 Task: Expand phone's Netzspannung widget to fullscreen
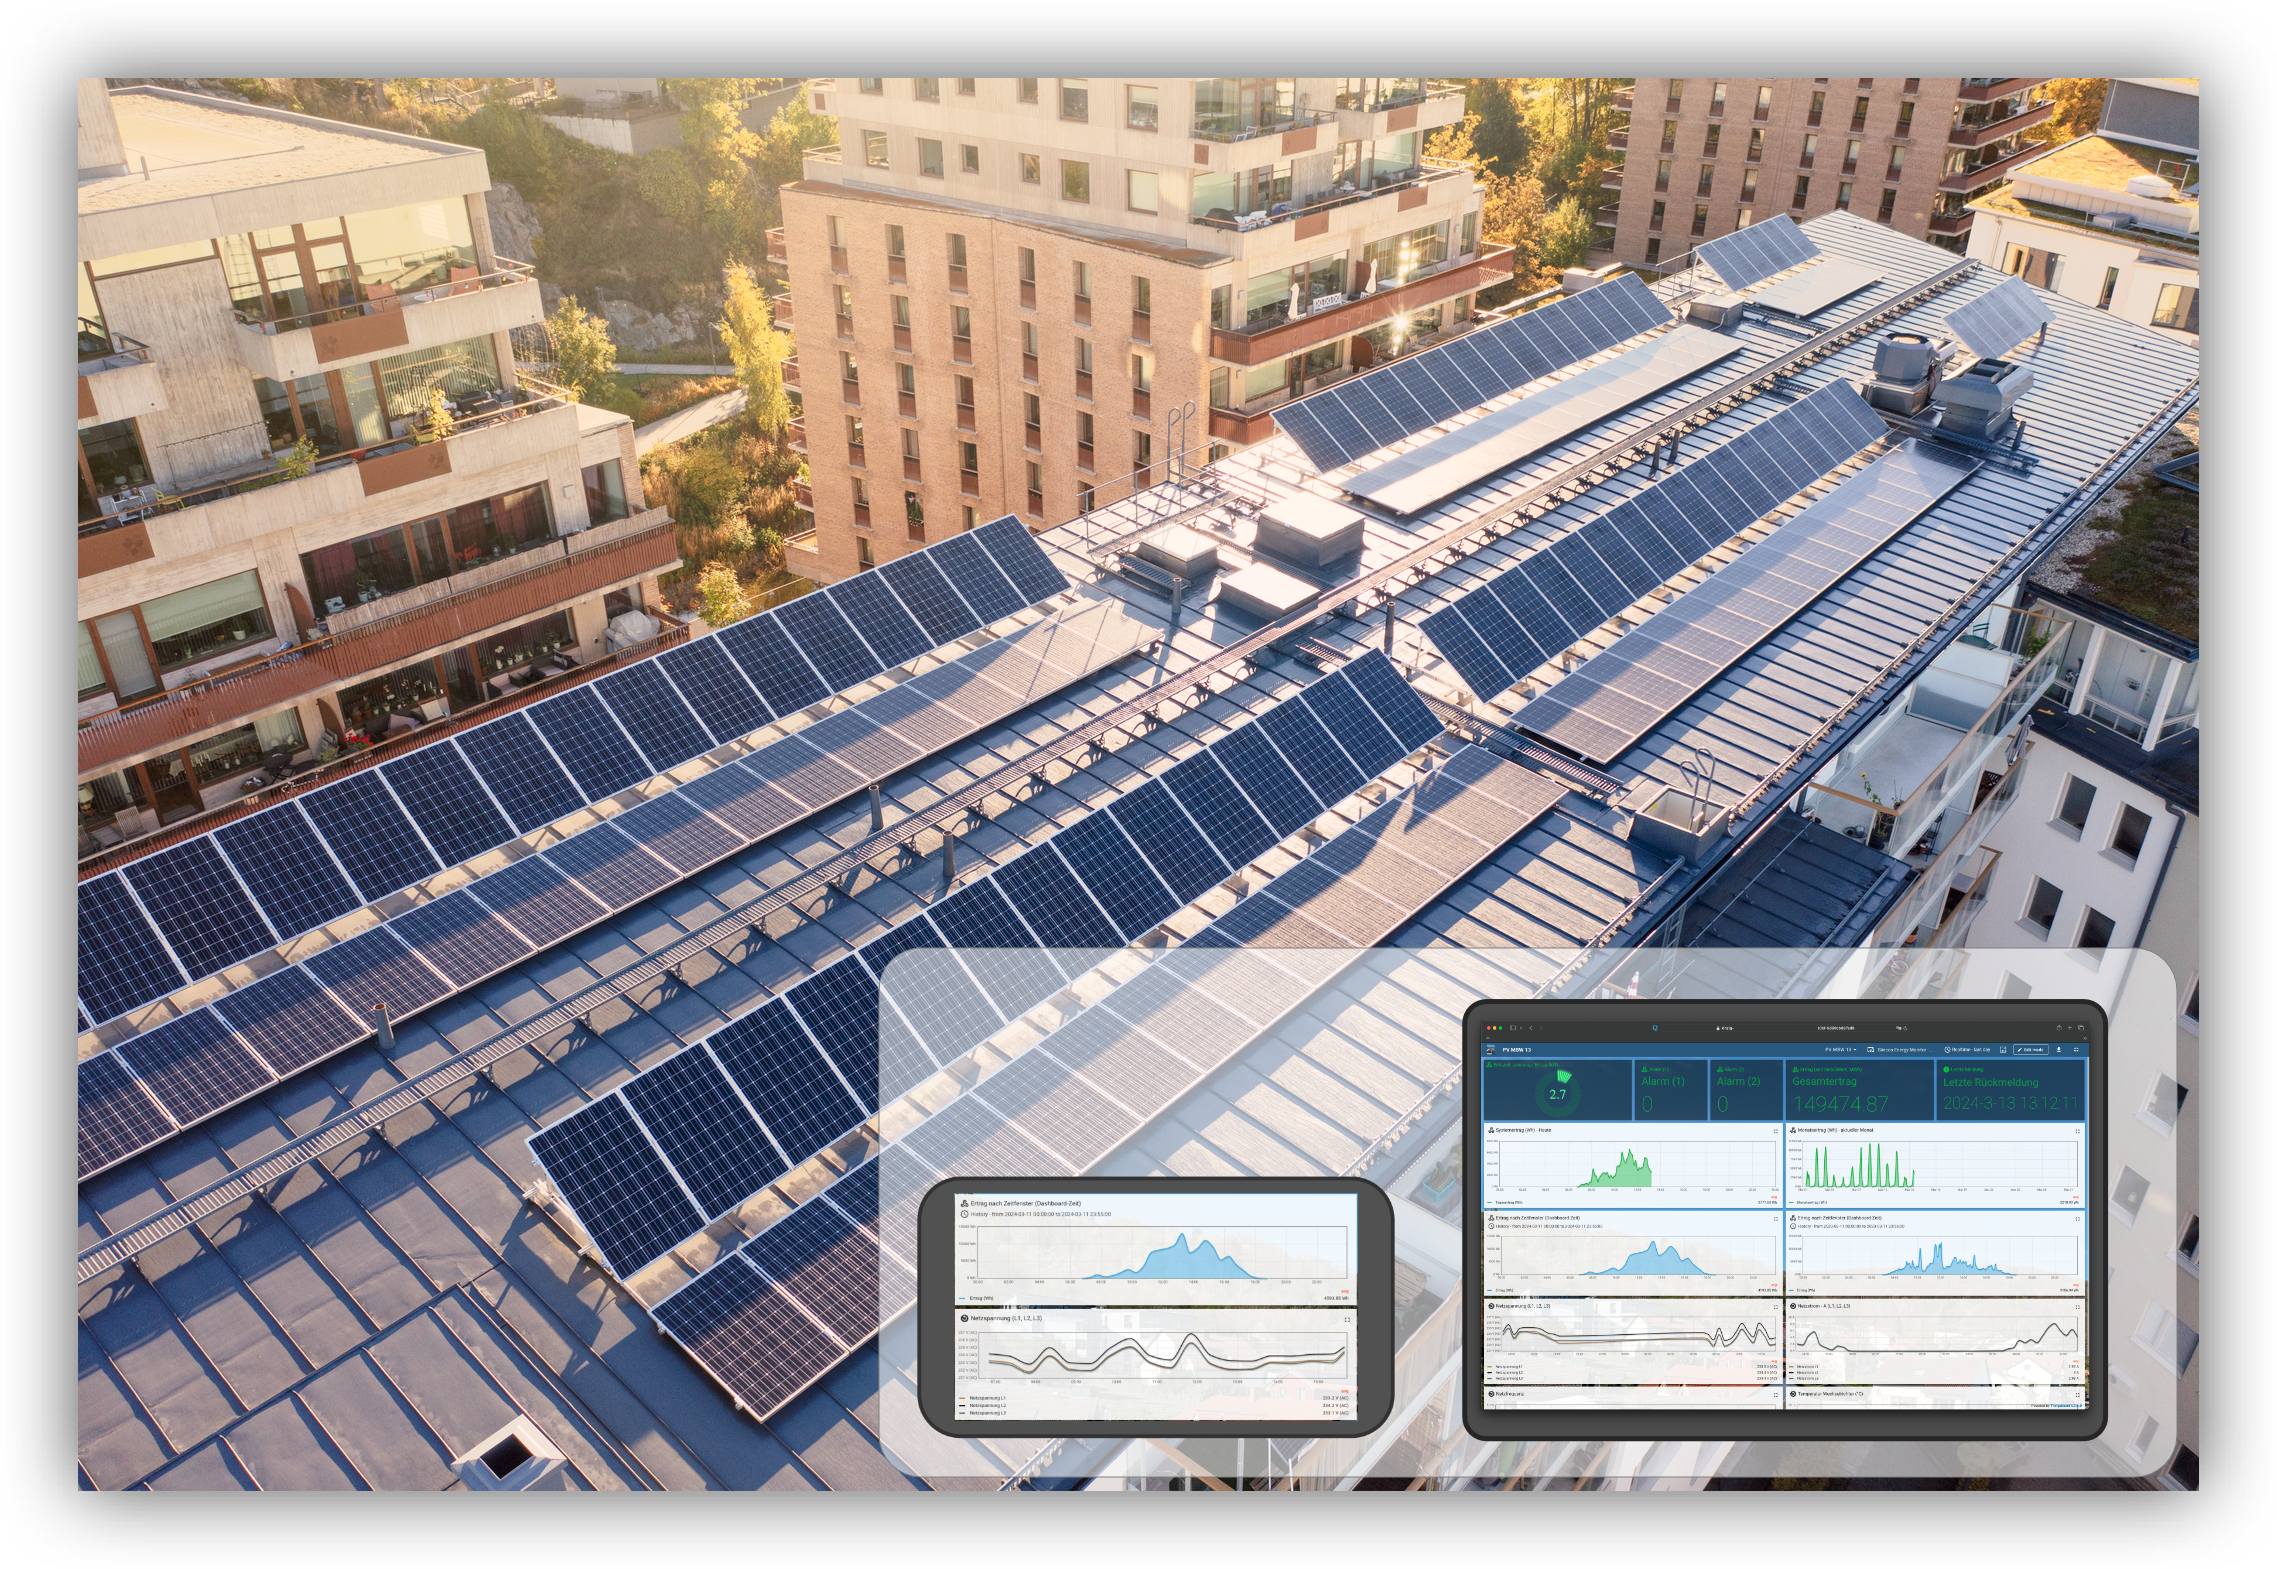click(x=1347, y=1320)
